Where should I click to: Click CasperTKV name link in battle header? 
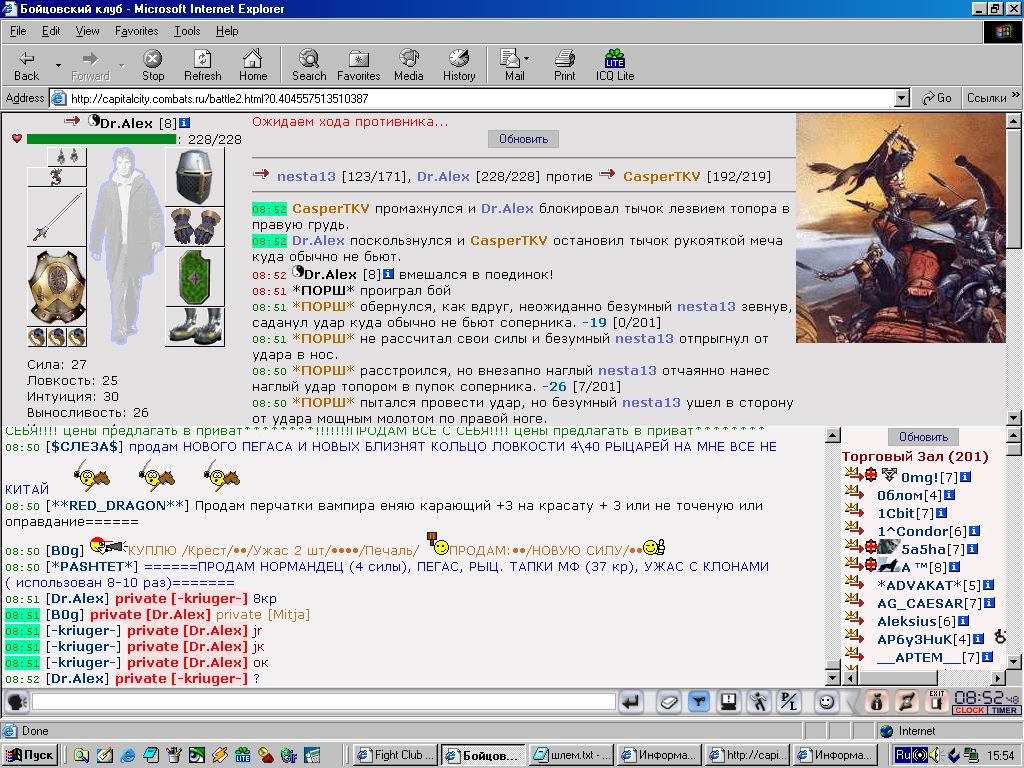tap(661, 176)
